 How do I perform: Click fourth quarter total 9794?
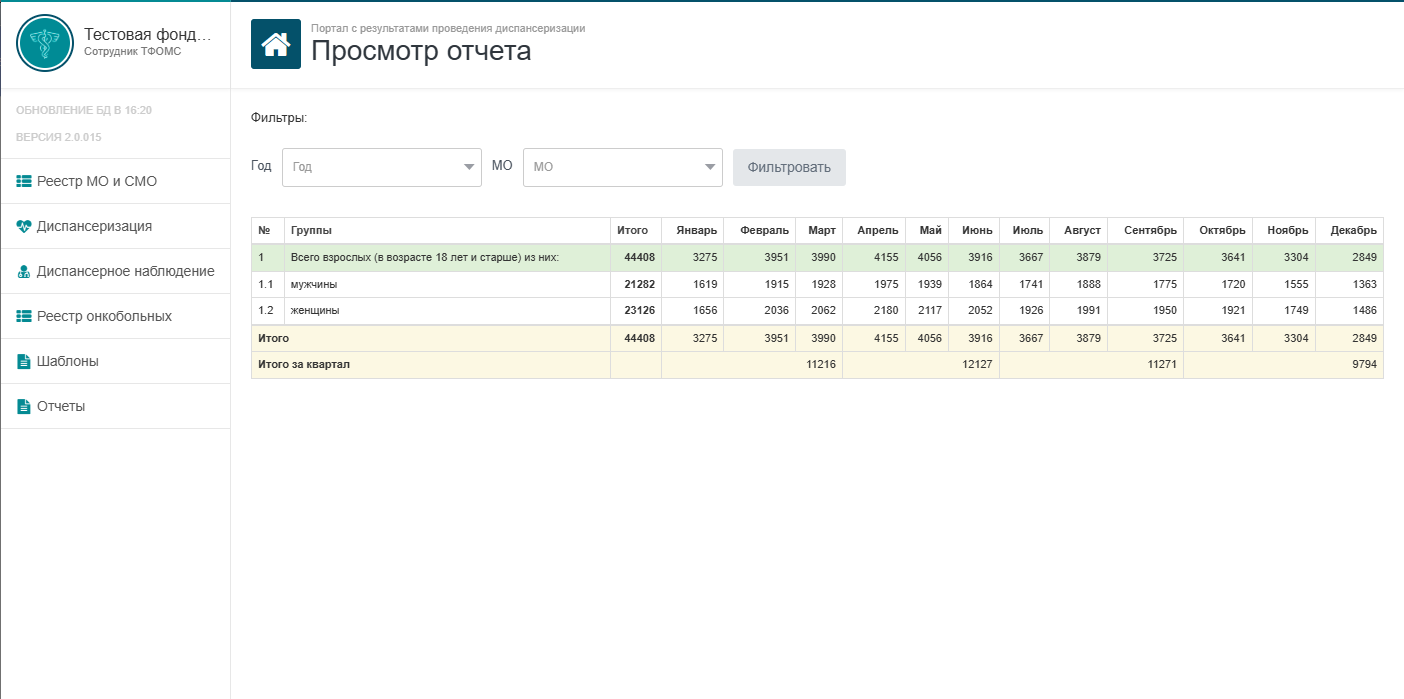point(1365,365)
